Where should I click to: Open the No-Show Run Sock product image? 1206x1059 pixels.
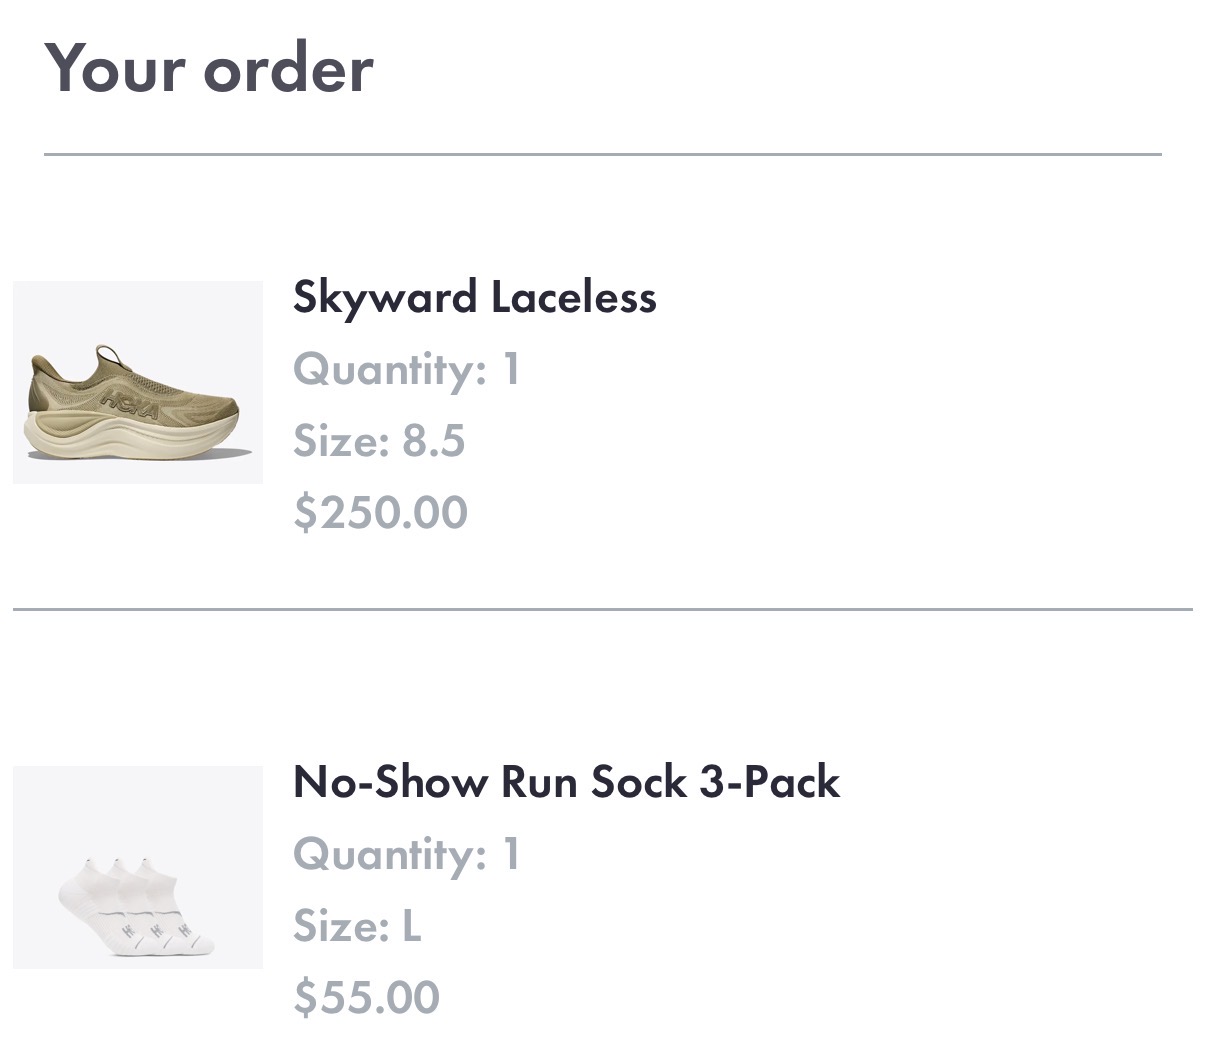click(x=137, y=867)
